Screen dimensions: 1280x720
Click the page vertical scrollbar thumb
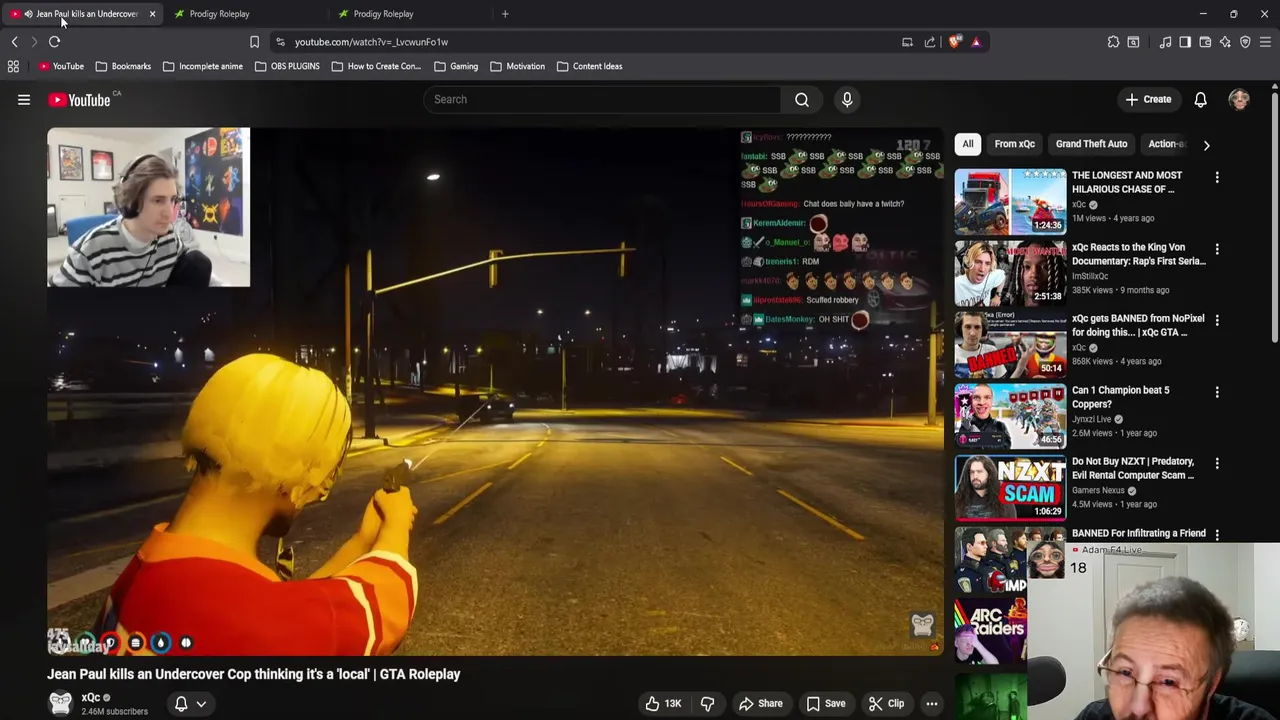tap(1275, 216)
